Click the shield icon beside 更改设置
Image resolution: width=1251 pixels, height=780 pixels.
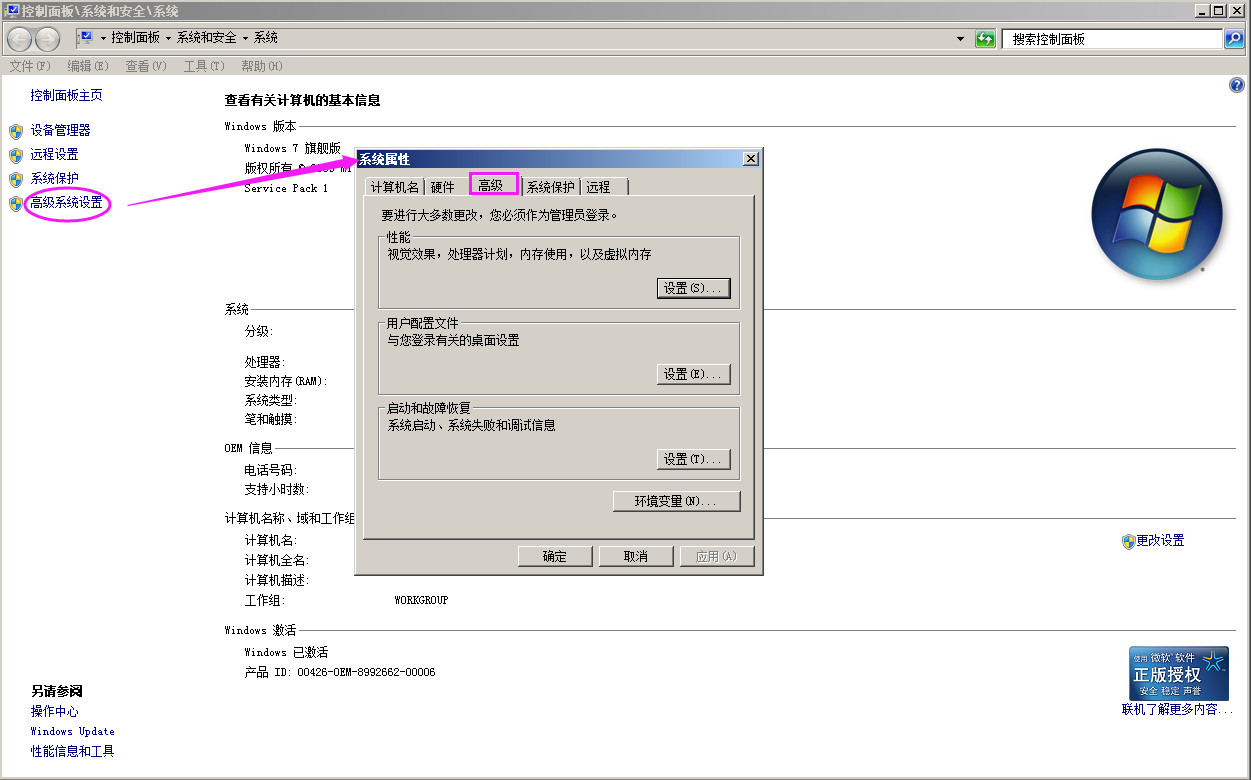pyautogui.click(x=1128, y=541)
